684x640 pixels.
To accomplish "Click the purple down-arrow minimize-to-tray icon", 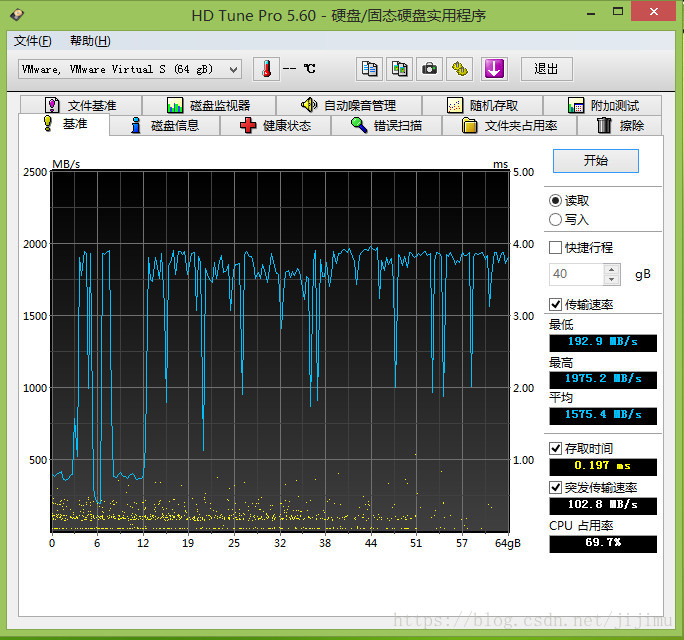I will (x=494, y=69).
